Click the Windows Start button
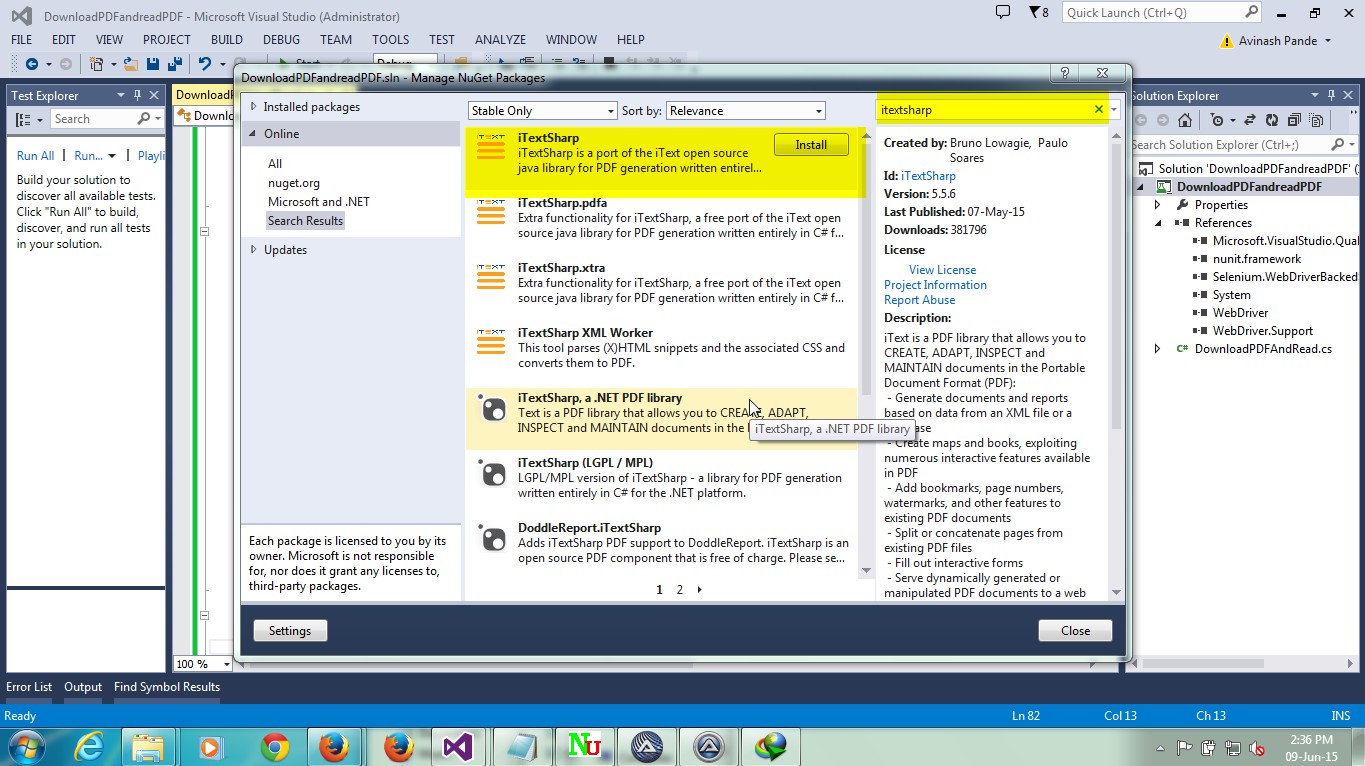Viewport: 1365px width, 766px height. [25, 746]
